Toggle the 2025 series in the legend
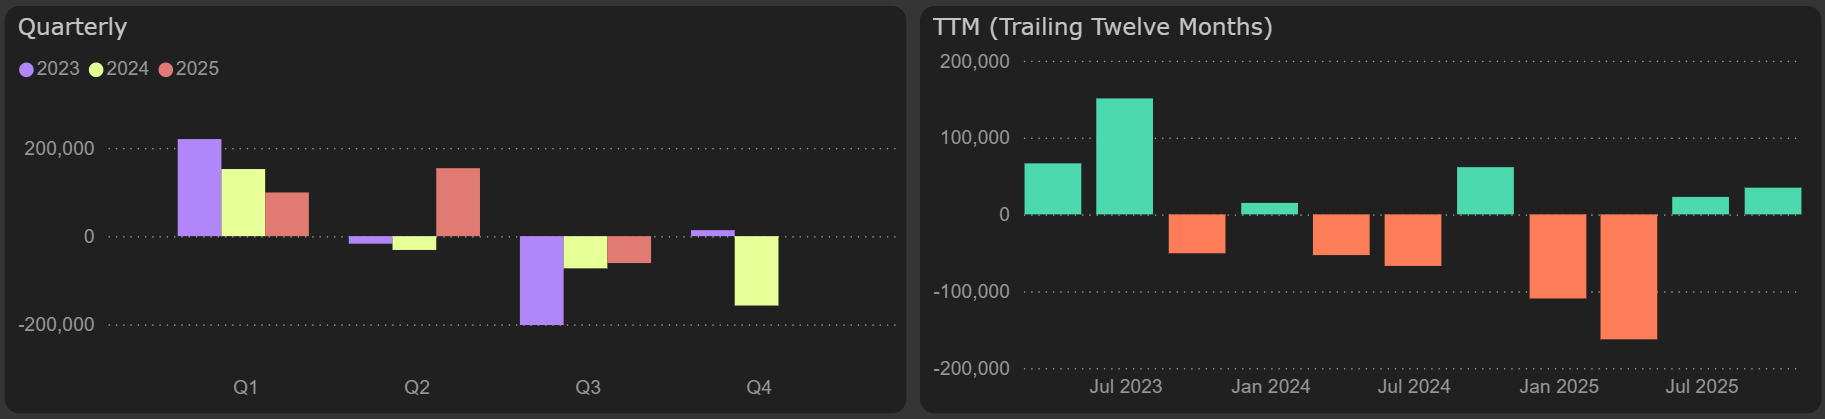This screenshot has height=419, width=1825. click(188, 69)
